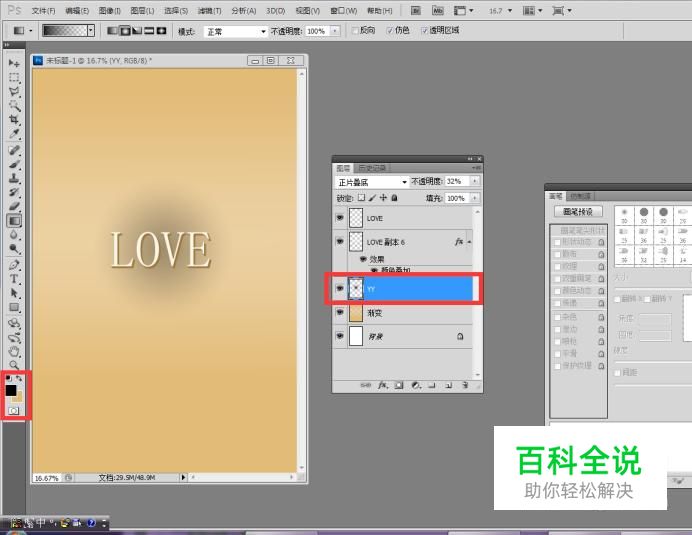Select the Rectangular Marquee tool

pos(14,78)
